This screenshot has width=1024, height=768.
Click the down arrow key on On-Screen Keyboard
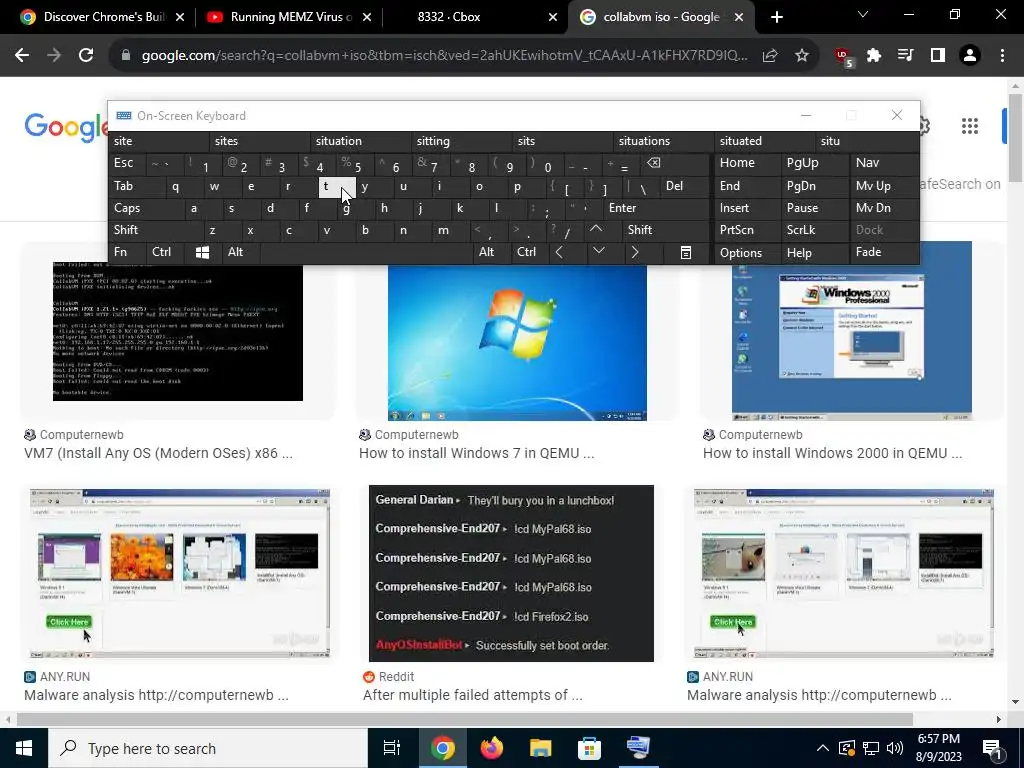point(598,252)
